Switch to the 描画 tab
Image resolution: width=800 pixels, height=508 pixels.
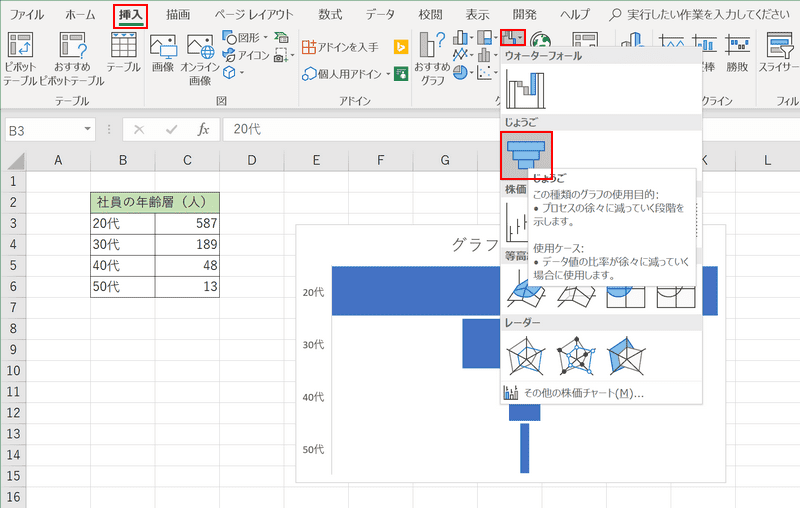(x=178, y=15)
